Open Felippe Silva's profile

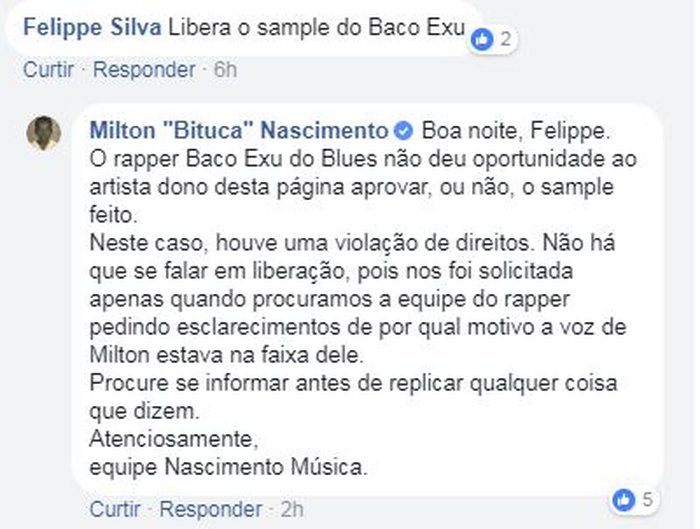[92, 28]
